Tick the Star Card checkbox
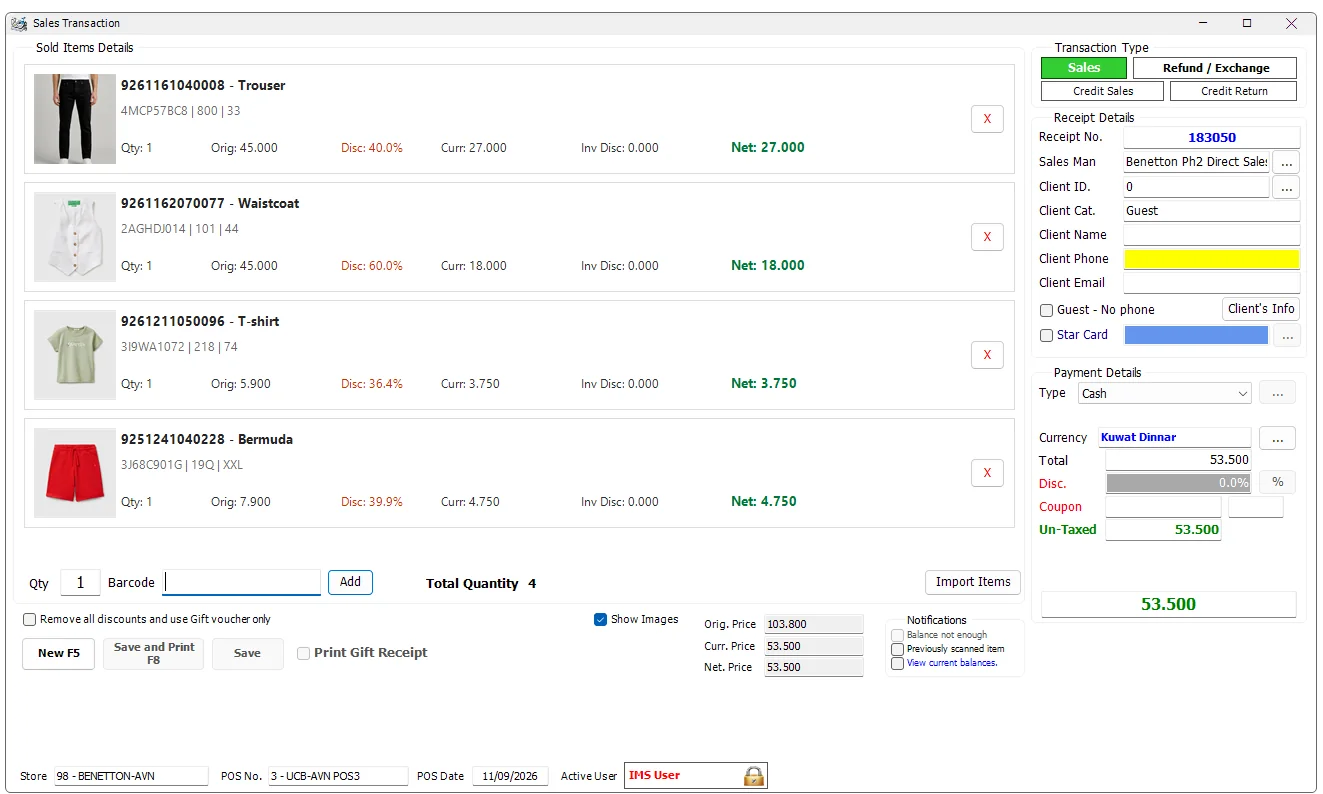The width and height of the screenshot is (1323, 794). 1047,336
